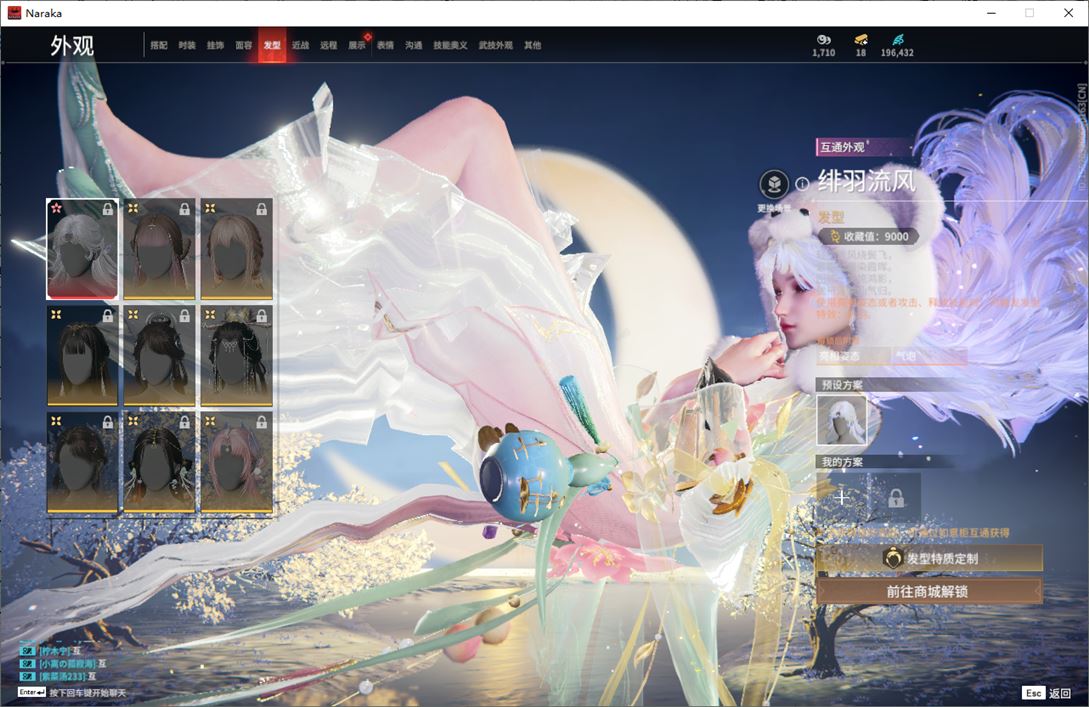Select the long black hair with bangs
This screenshot has width=1089, height=707.
point(82,356)
